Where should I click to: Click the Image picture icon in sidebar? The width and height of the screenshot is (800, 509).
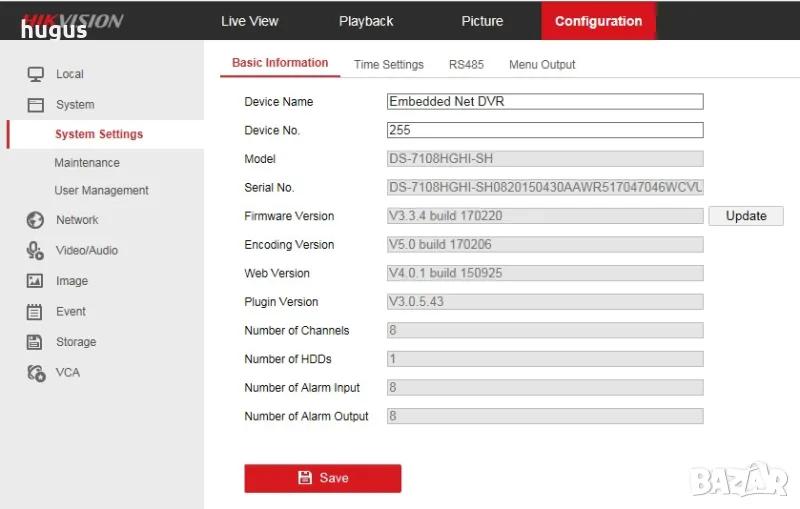(x=36, y=282)
